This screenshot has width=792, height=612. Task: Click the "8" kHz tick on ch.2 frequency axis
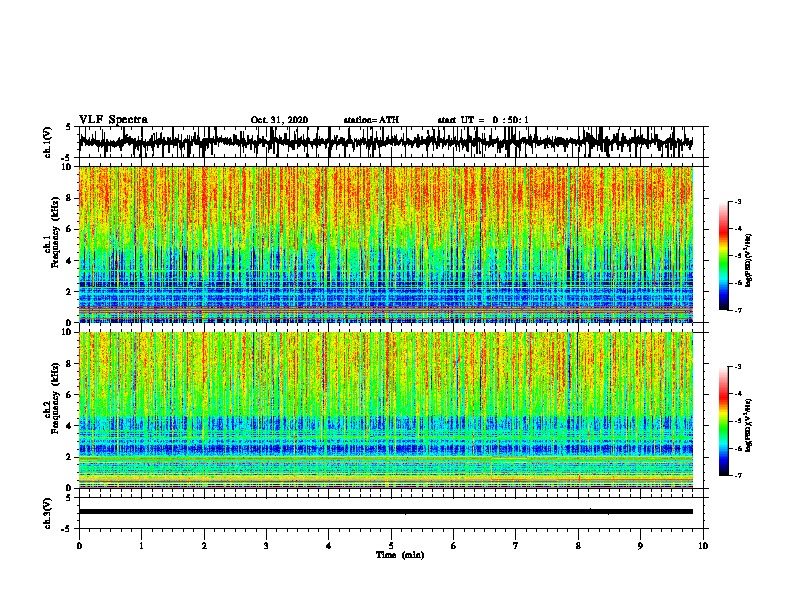(x=70, y=364)
